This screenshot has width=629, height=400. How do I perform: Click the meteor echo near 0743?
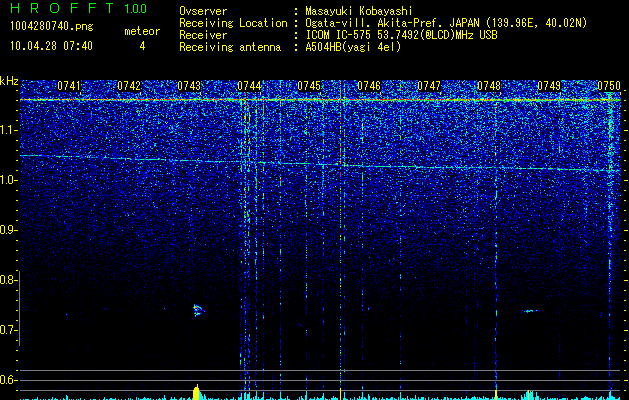(x=199, y=310)
